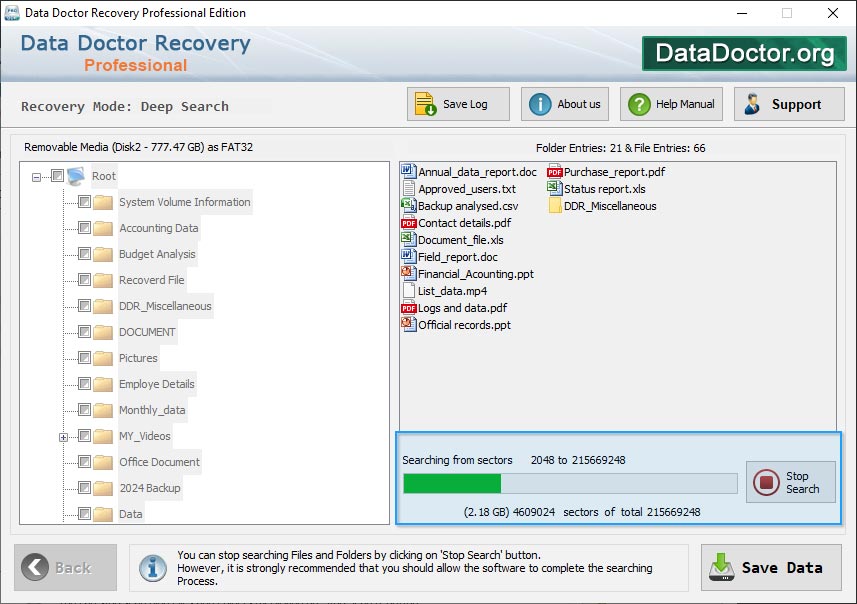Click DDR_Miscellaneous folder icon in file list

pyautogui.click(x=555, y=206)
